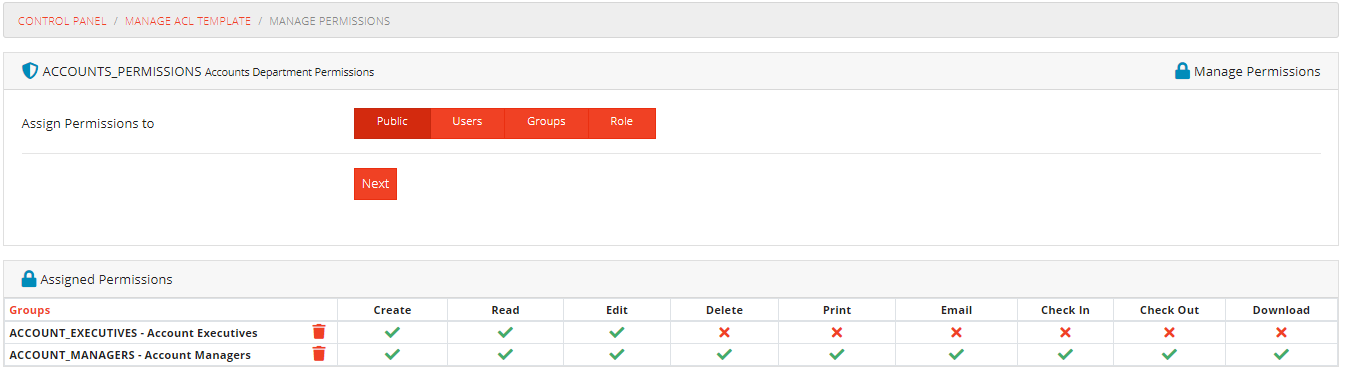Click Edit checkmark for Account Executives
Image resolution: width=1345 pixels, height=376 pixels.
click(617, 332)
